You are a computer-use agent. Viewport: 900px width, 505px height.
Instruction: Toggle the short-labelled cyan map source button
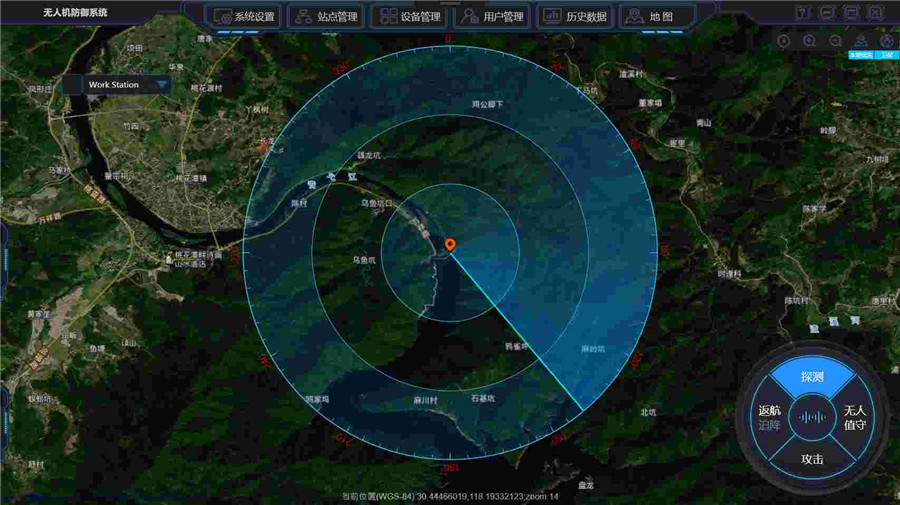point(887,55)
